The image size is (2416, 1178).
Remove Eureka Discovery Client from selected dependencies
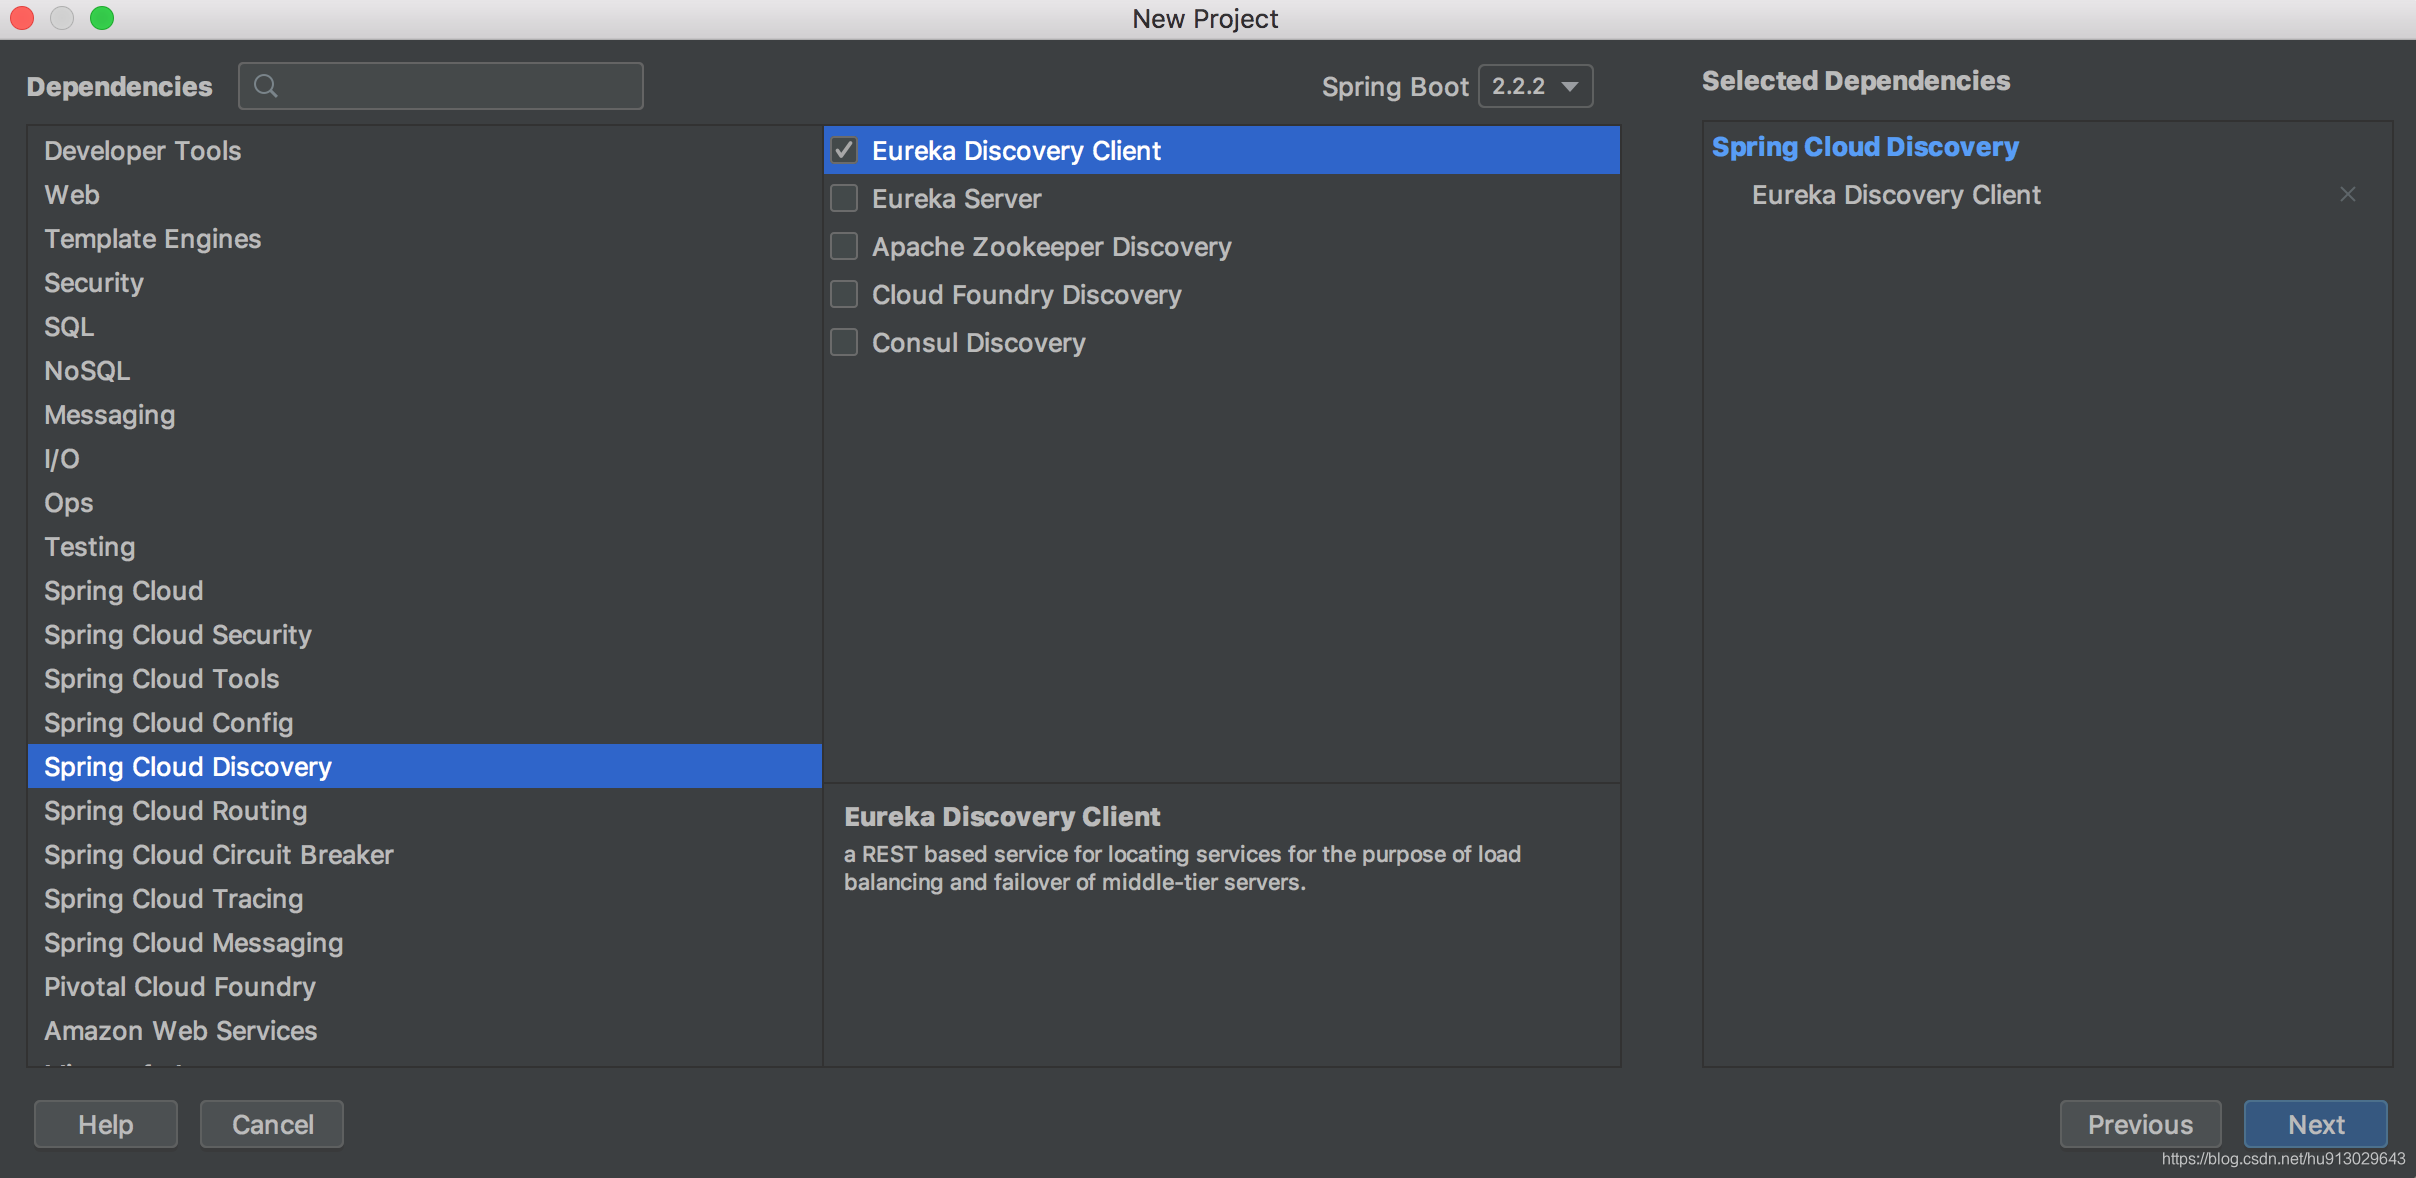pos(2348,194)
